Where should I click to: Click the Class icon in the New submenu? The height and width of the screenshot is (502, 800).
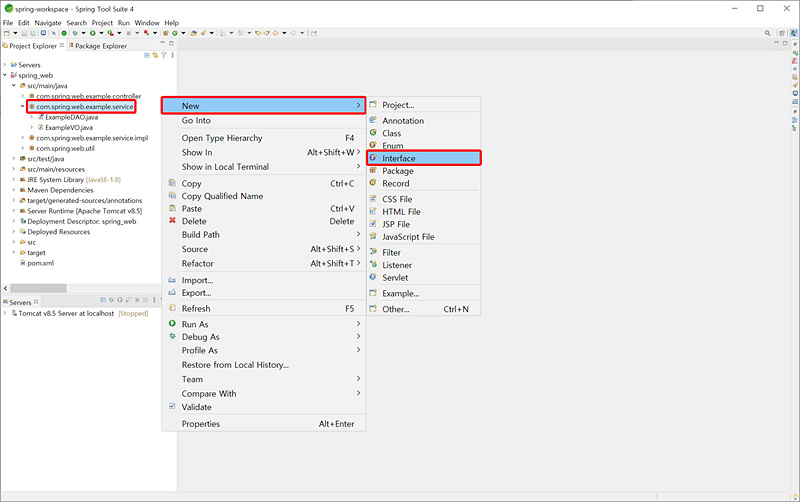[373, 133]
